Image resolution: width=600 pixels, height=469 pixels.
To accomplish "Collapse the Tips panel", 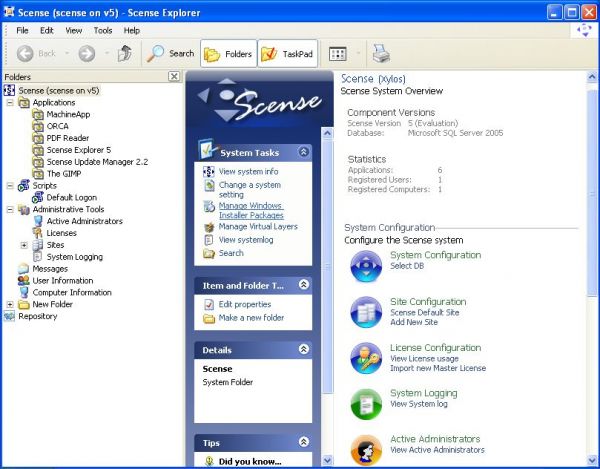I will [x=303, y=442].
